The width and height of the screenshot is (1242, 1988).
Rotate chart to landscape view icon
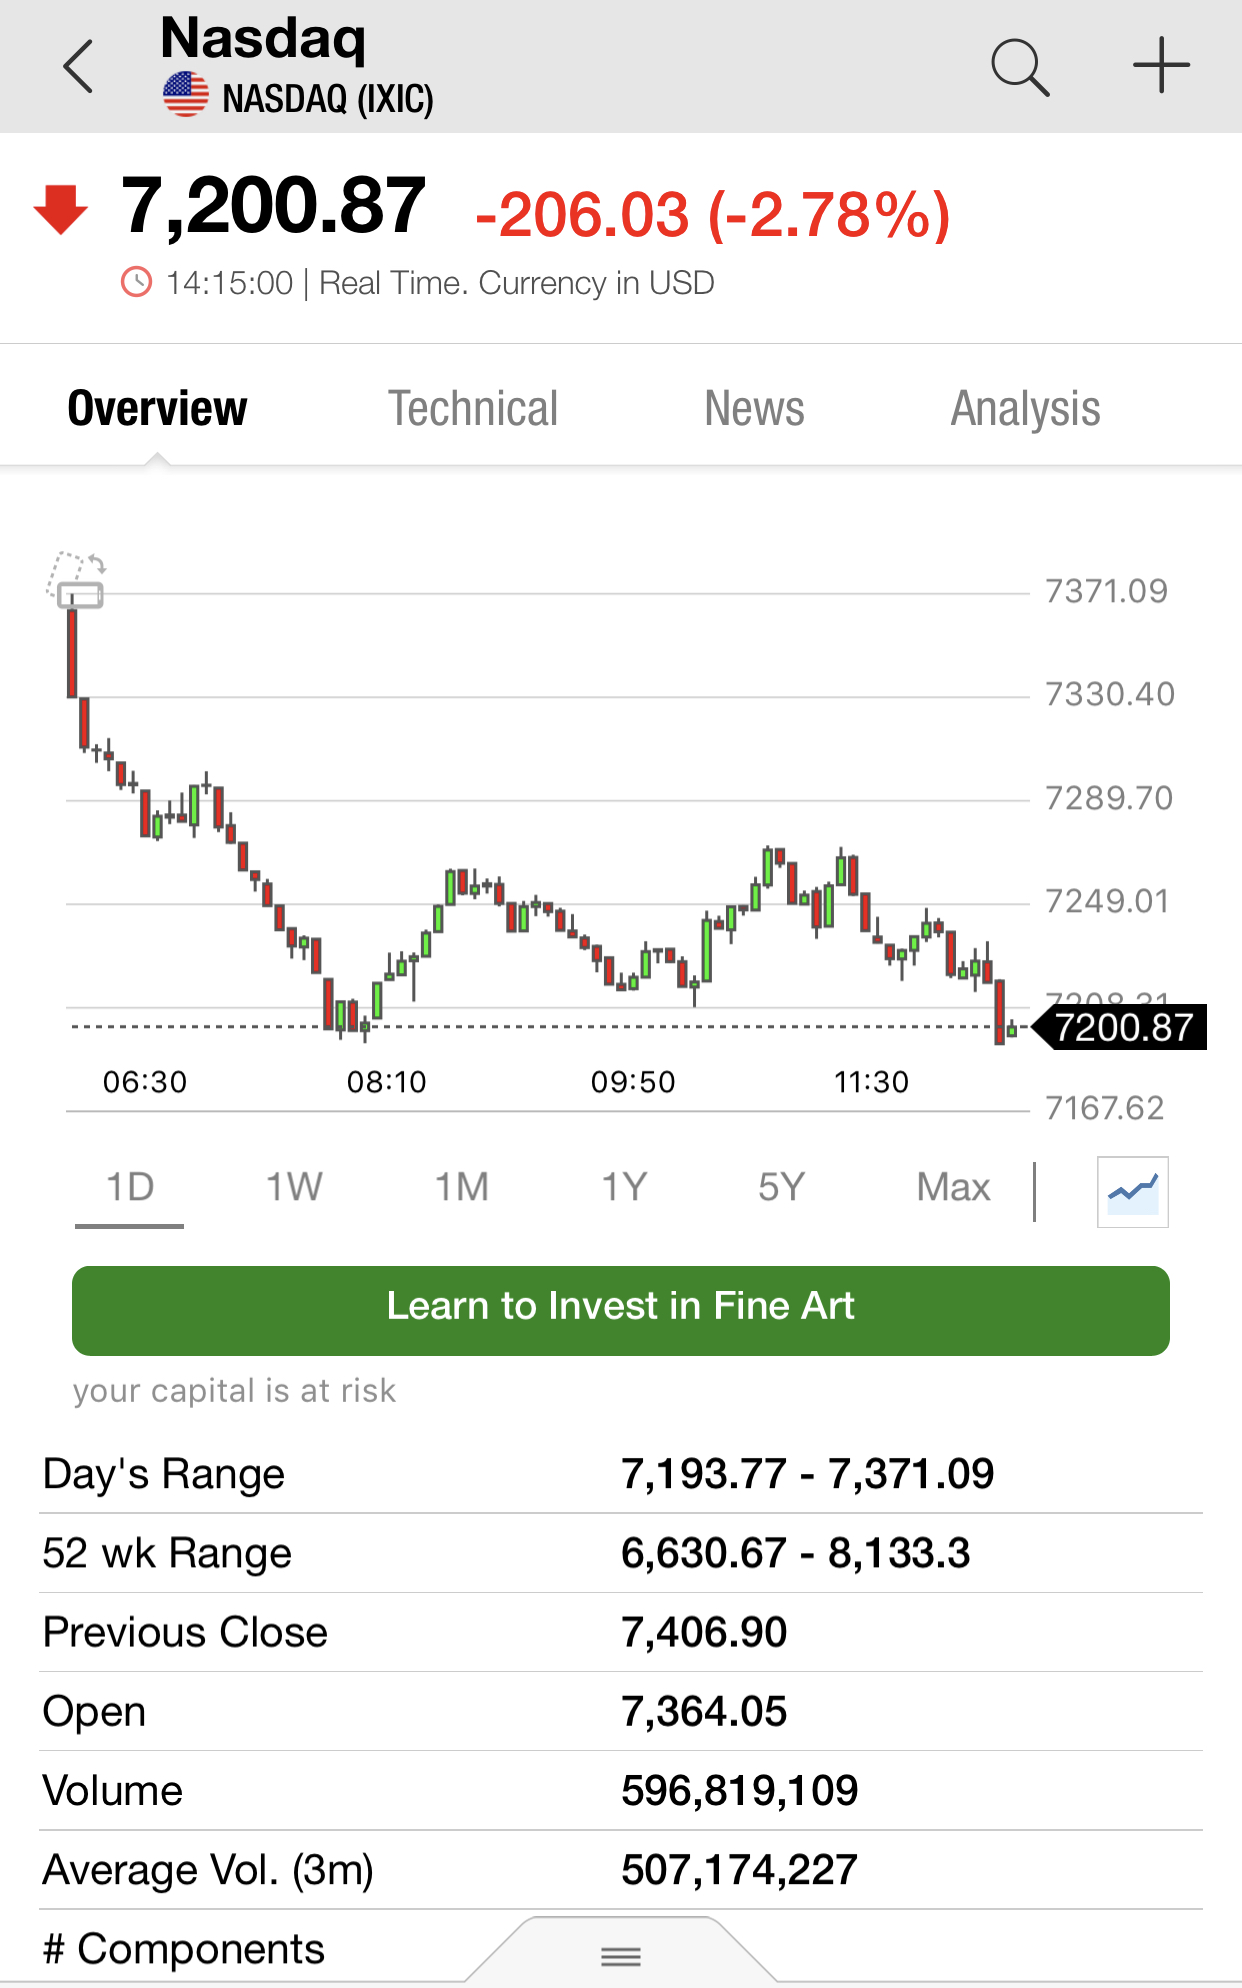(76, 579)
